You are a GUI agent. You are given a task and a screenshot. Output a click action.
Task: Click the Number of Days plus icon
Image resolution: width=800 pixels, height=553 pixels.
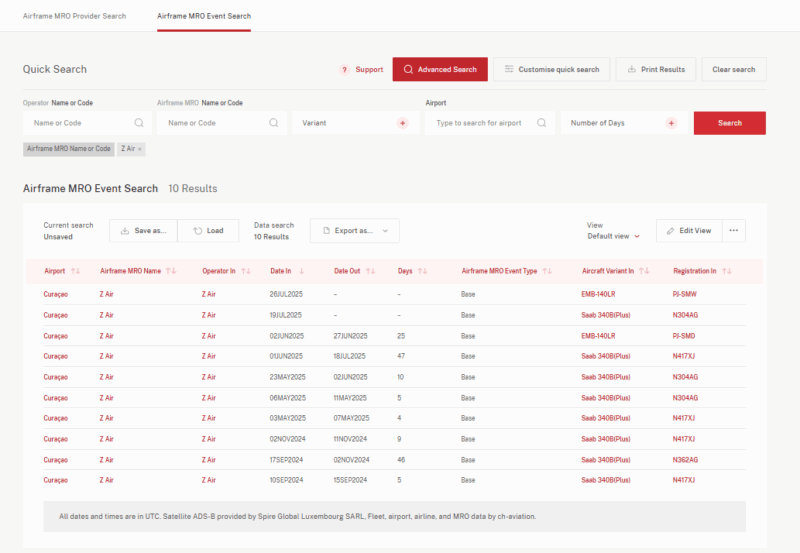(x=671, y=123)
